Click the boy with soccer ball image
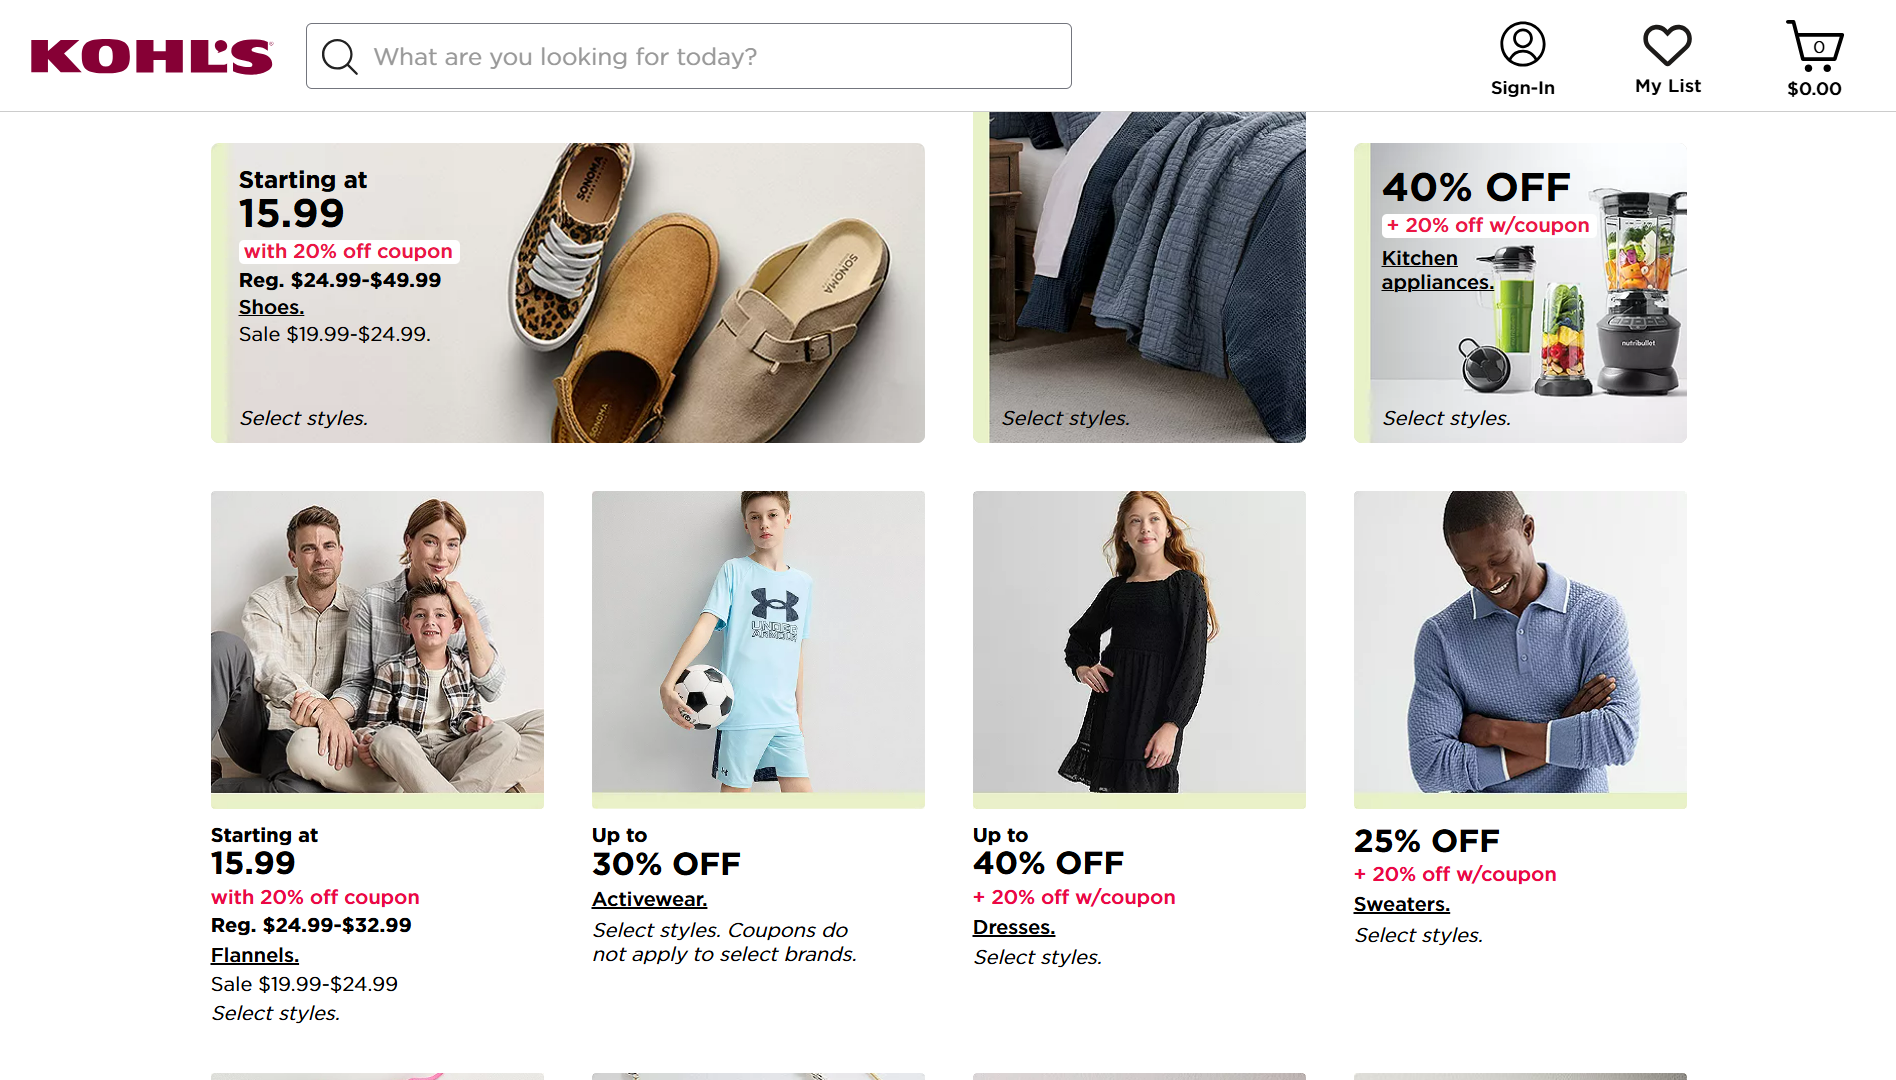Screen dimensions: 1896x1080 (x=758, y=642)
